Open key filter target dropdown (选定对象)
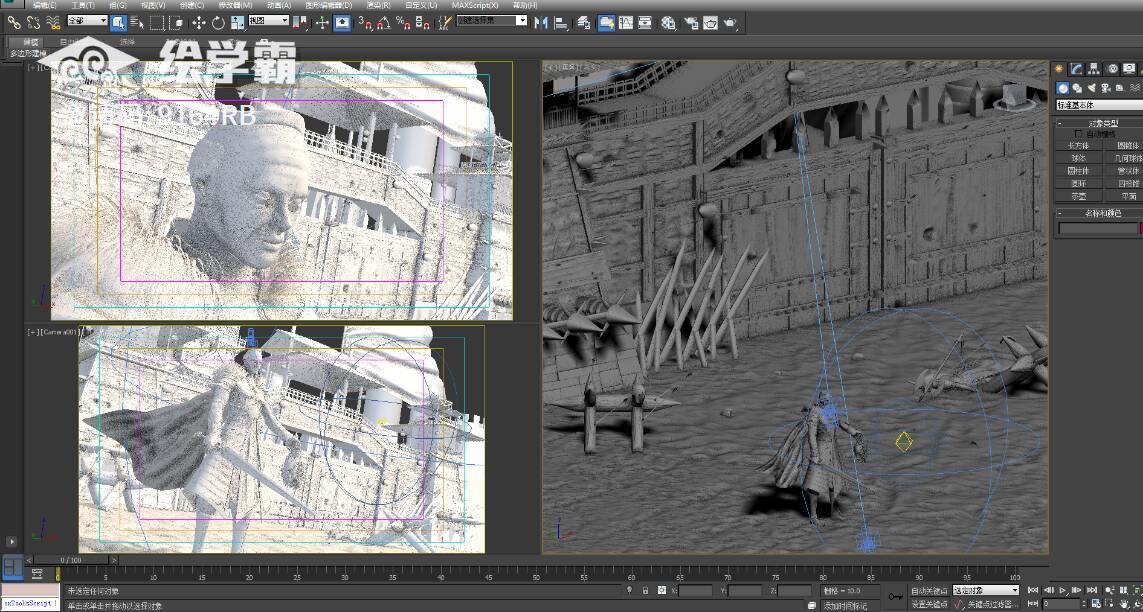The width and height of the screenshot is (1143, 612). coord(986,590)
